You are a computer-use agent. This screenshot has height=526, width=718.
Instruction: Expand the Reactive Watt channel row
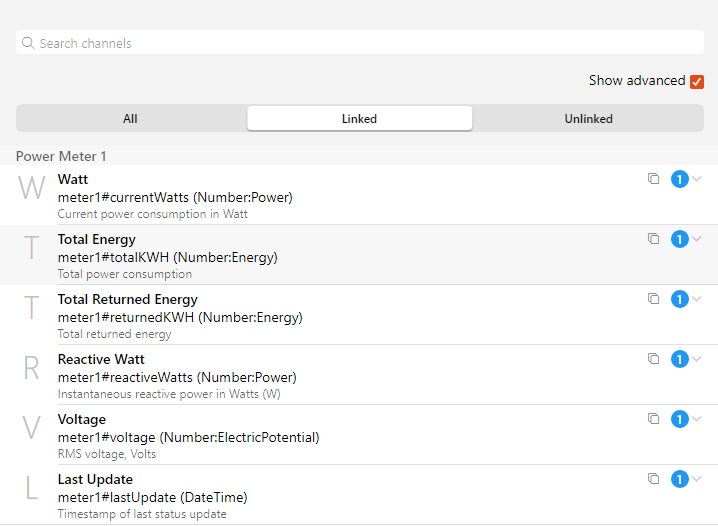pyautogui.click(x=698, y=359)
